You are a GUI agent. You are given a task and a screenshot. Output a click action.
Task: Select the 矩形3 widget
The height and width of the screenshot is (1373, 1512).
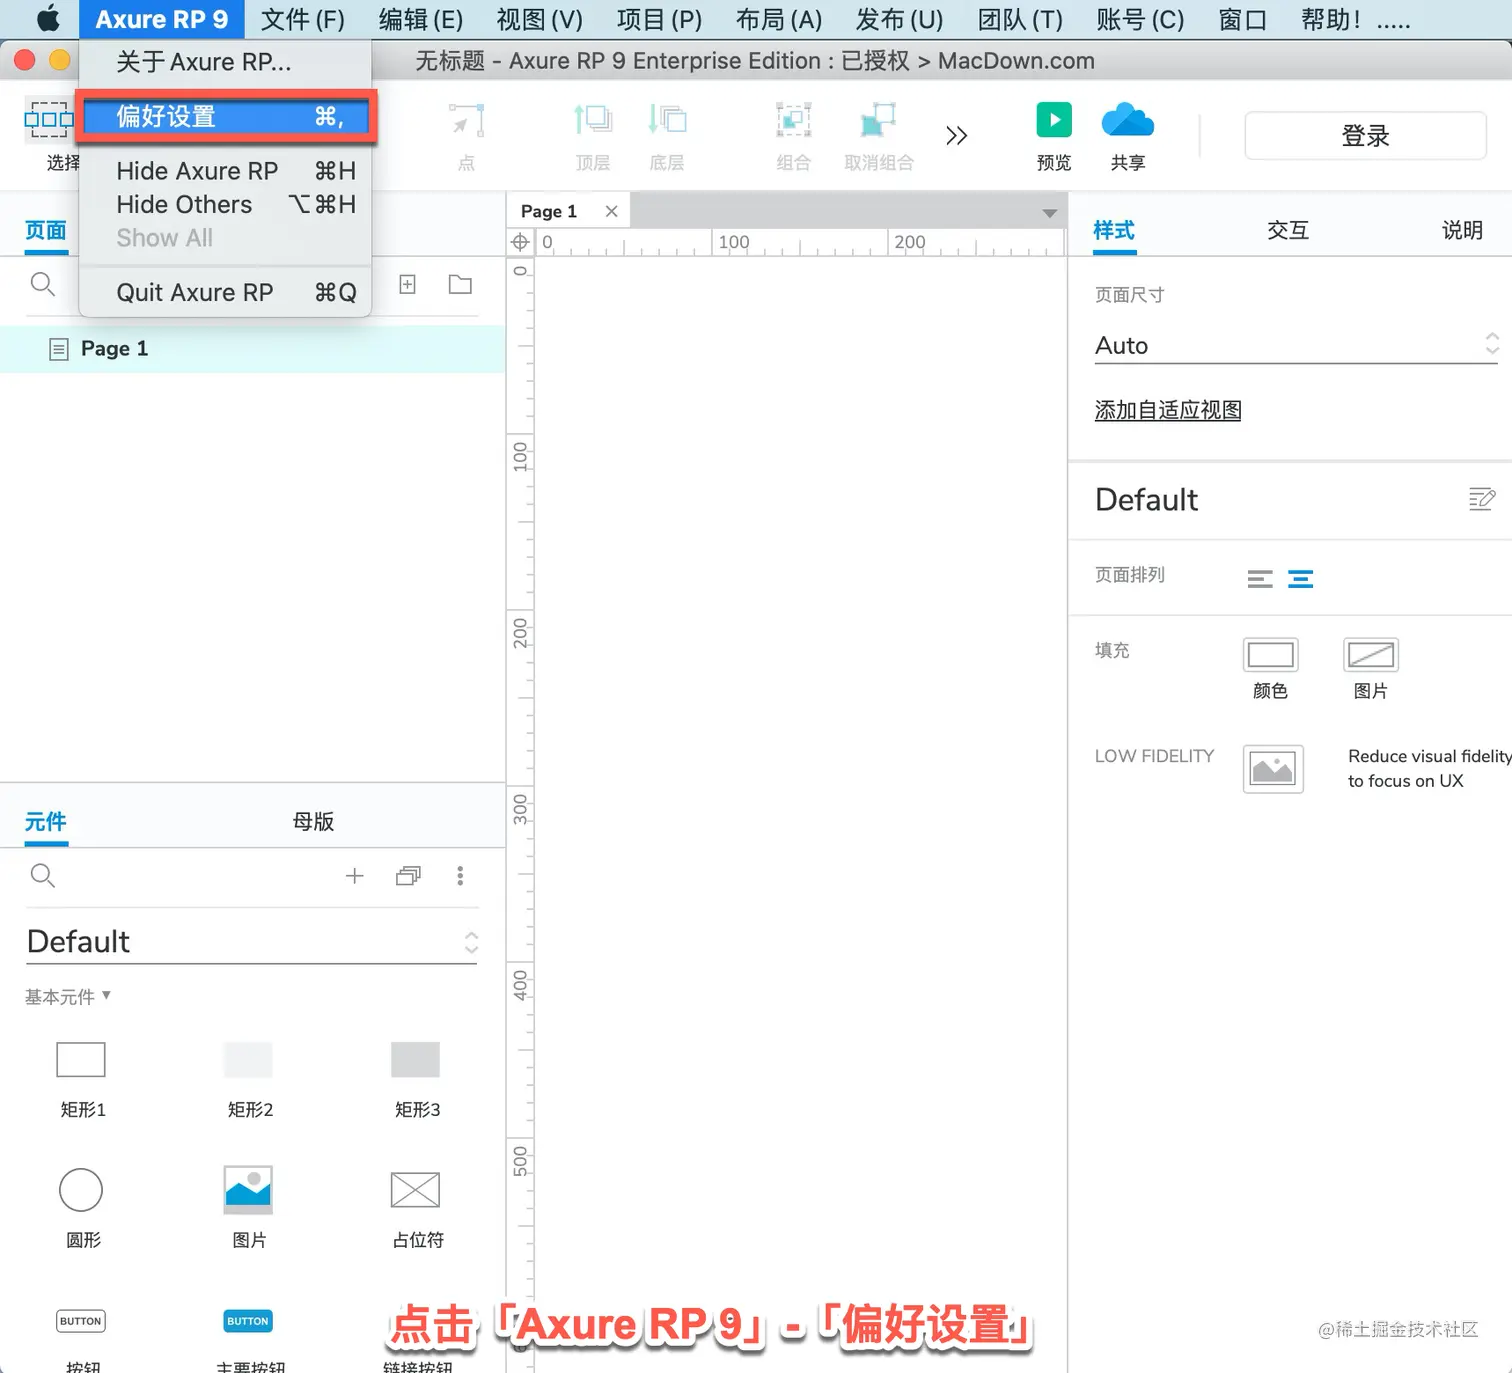(416, 1079)
